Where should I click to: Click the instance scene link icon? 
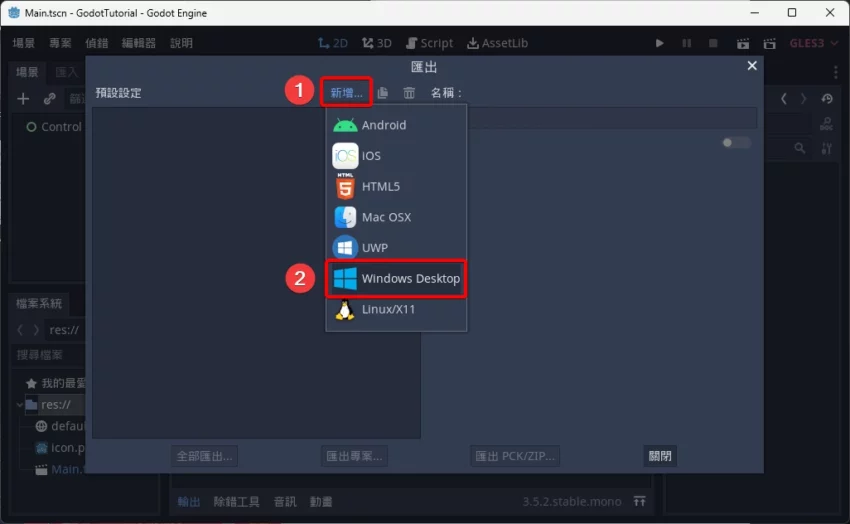coord(49,99)
